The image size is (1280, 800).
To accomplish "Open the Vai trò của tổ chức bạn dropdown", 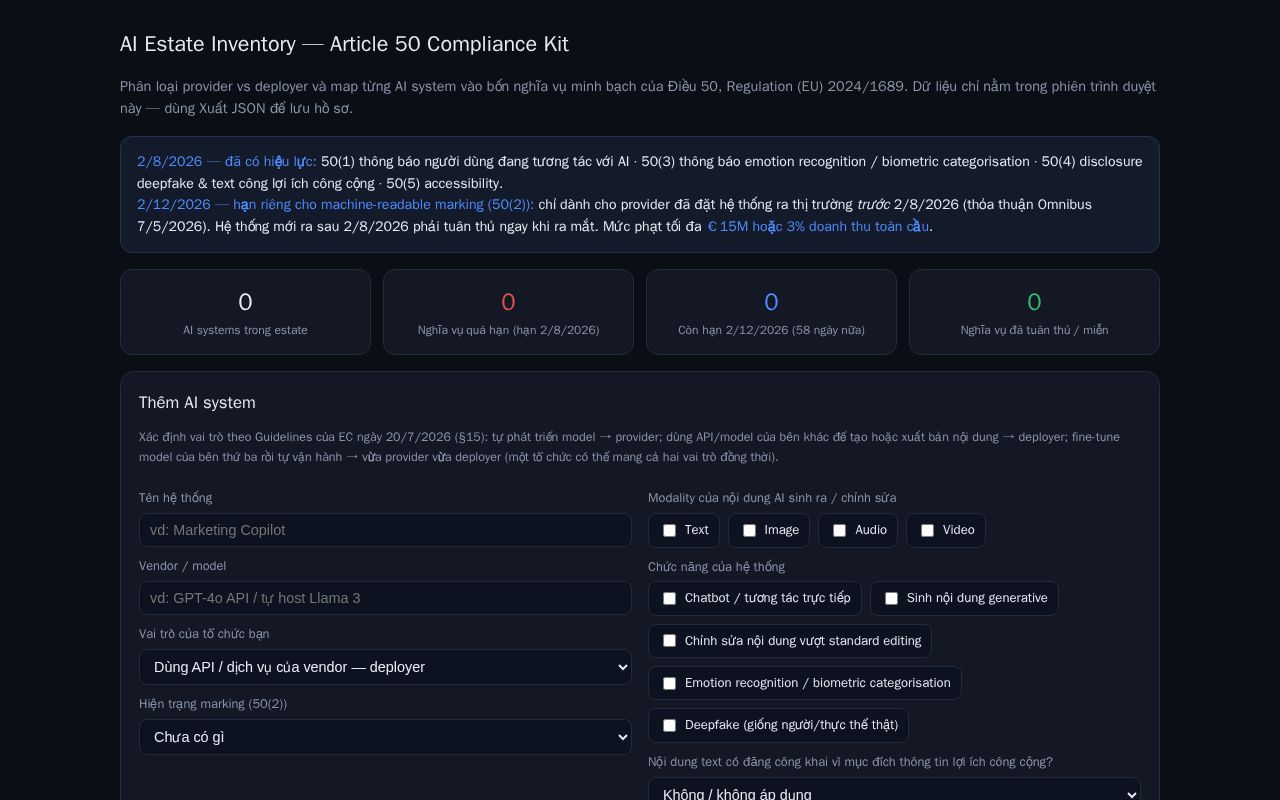I will point(385,667).
